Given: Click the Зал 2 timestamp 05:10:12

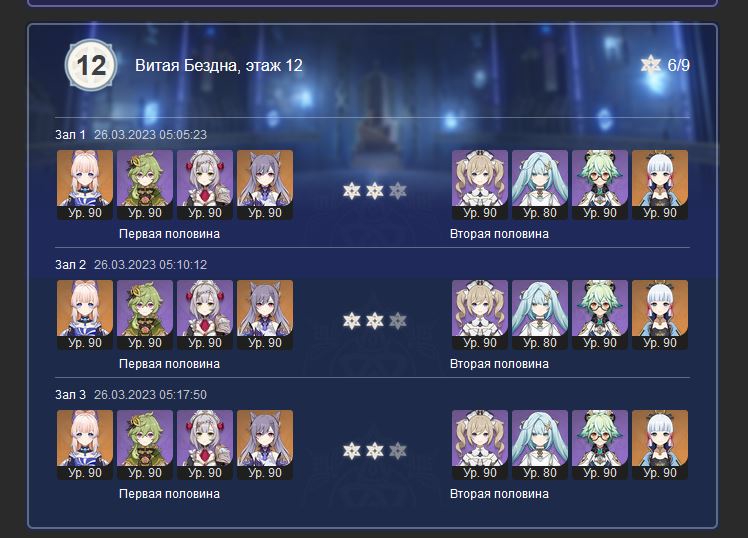Looking at the screenshot, I should [150, 265].
